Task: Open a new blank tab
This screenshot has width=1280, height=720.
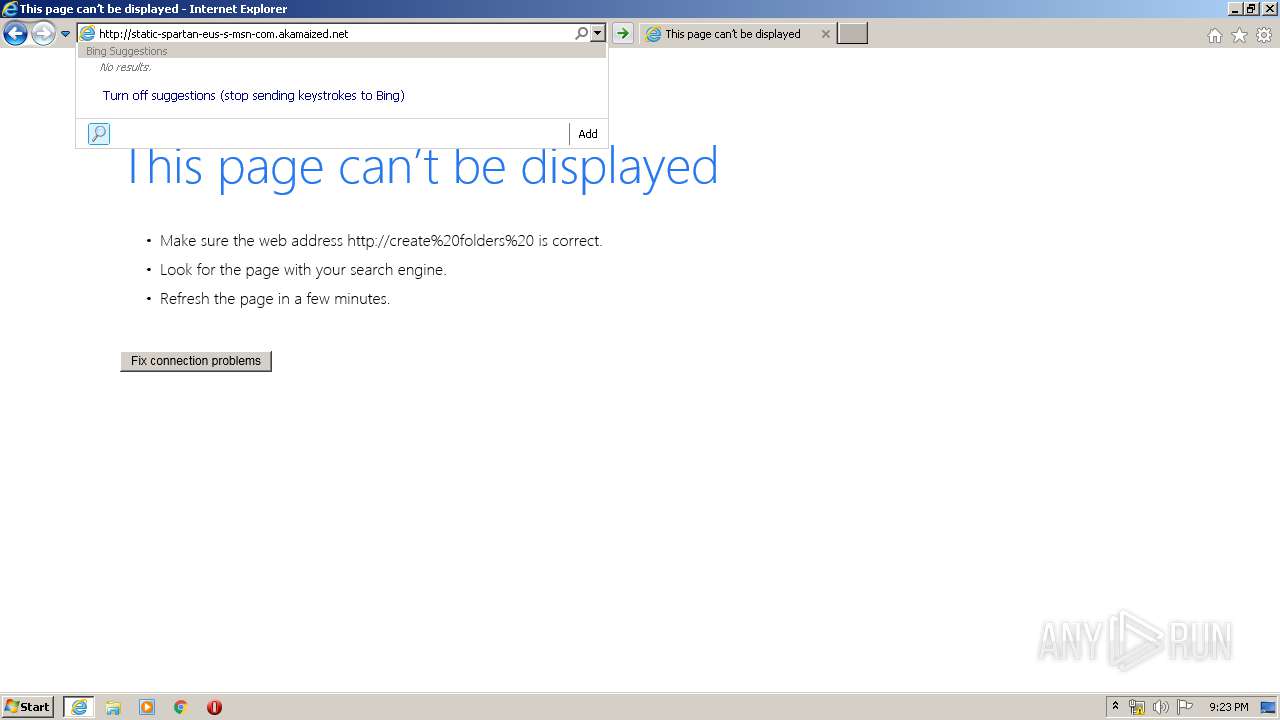Action: 852,34
